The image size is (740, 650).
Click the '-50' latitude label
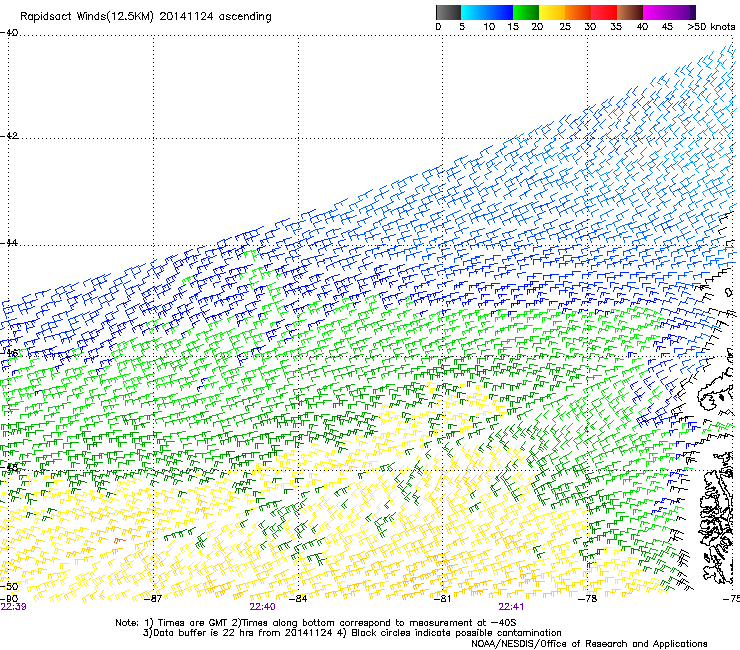coord(9,587)
